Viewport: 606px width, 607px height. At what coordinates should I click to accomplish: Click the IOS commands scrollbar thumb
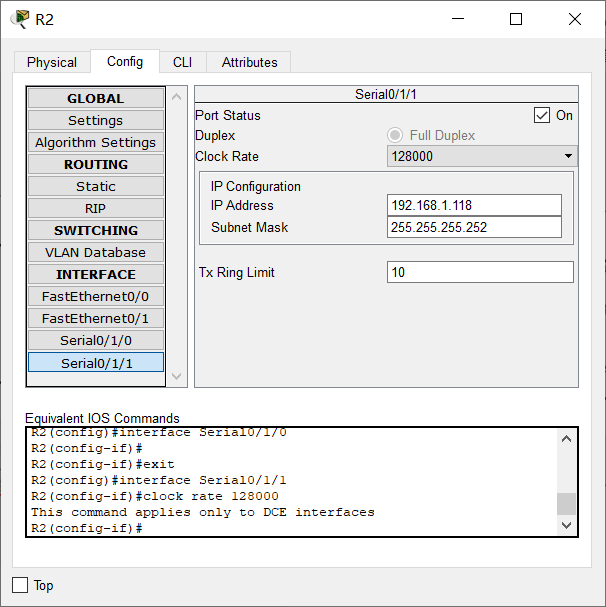[567, 504]
